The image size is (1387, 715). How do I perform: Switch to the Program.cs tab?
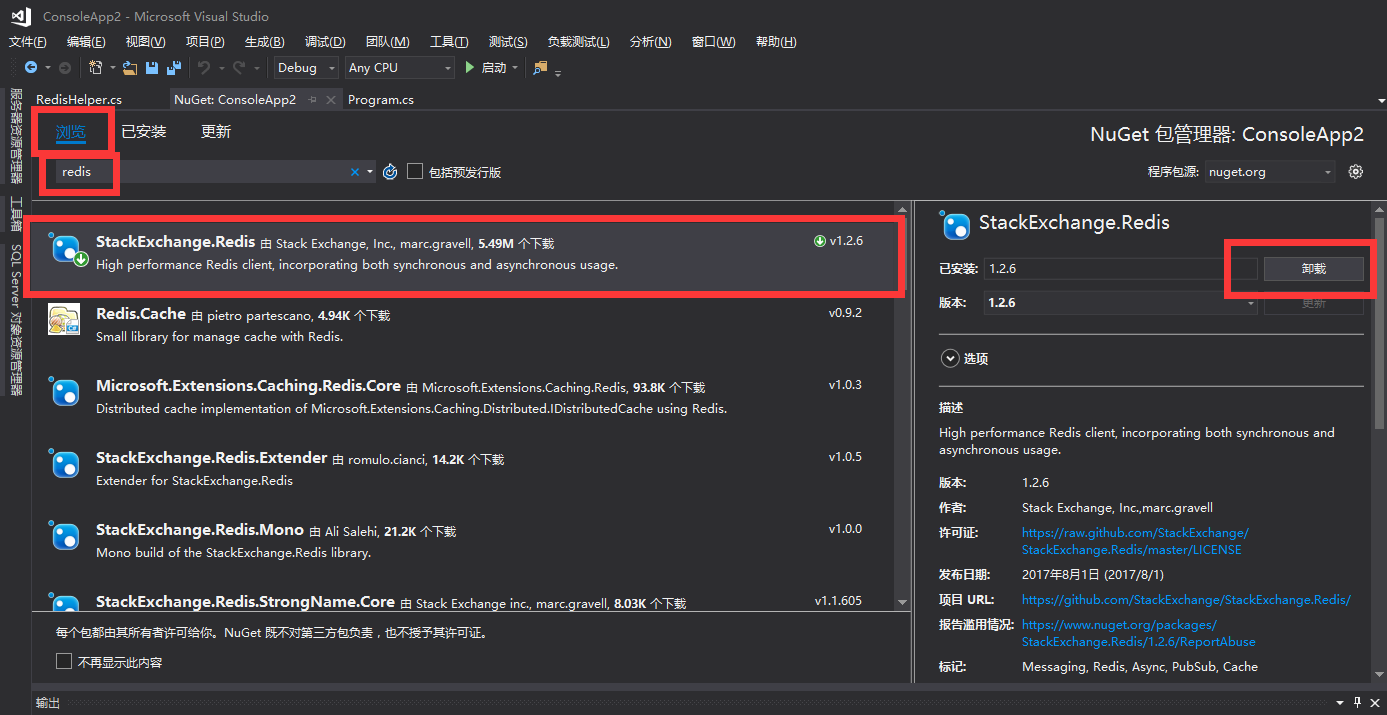(381, 100)
